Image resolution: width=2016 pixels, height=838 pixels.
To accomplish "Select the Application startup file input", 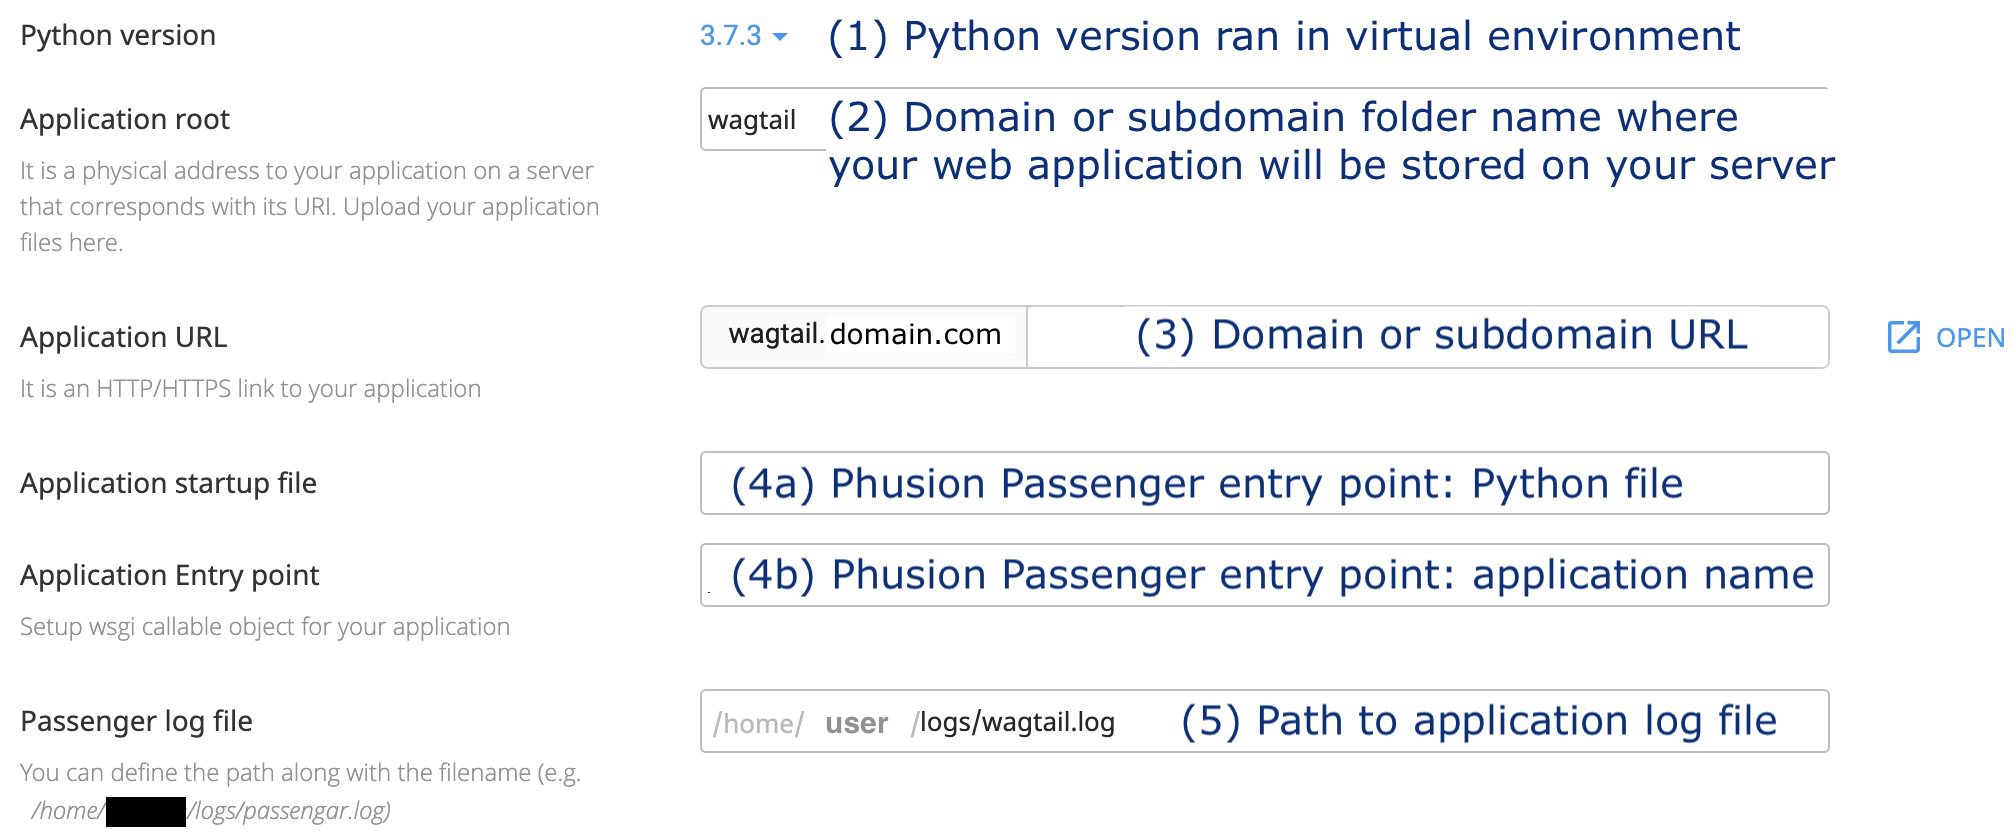I will tap(1264, 483).
